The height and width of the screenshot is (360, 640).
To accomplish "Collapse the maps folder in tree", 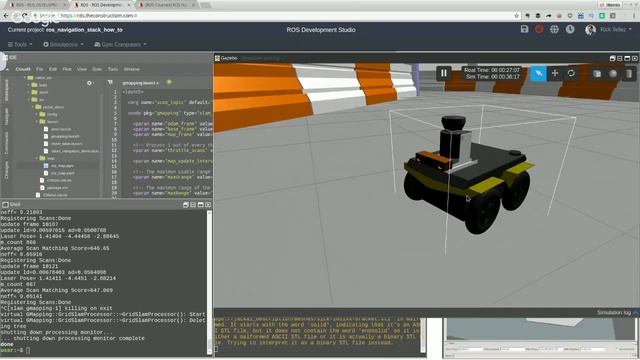I will point(37,158).
